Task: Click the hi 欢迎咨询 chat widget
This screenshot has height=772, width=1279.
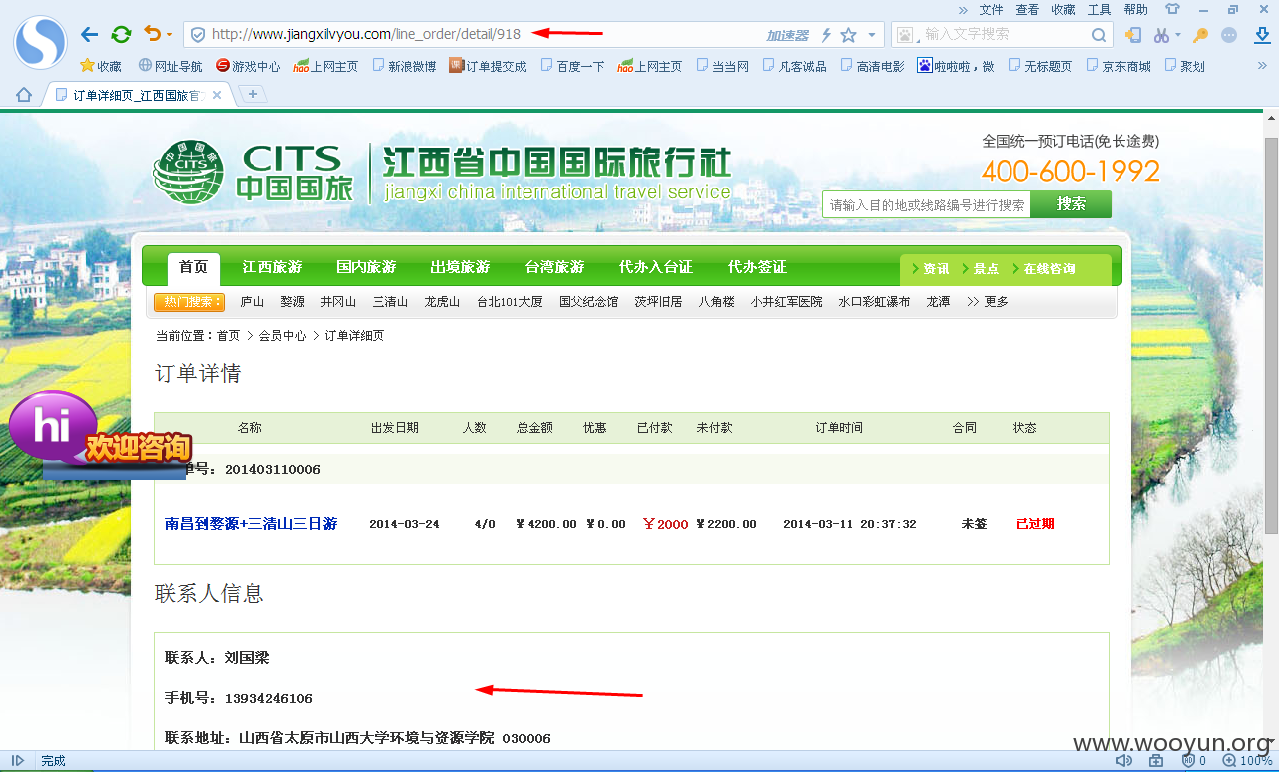Action: [100, 434]
